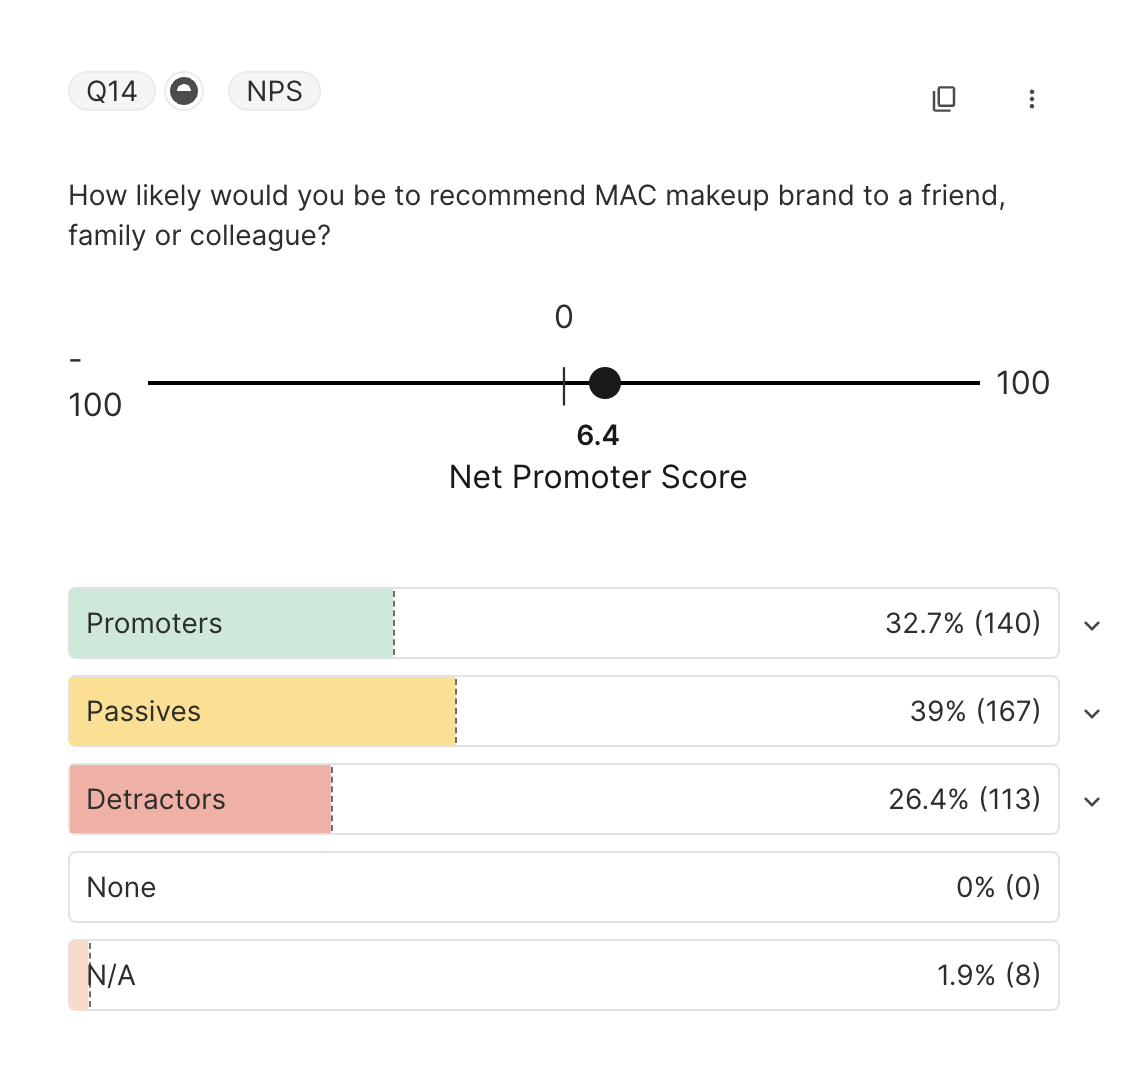Click the 26.4% (113) detractors value
The height and width of the screenshot is (1092, 1132).
964,799
